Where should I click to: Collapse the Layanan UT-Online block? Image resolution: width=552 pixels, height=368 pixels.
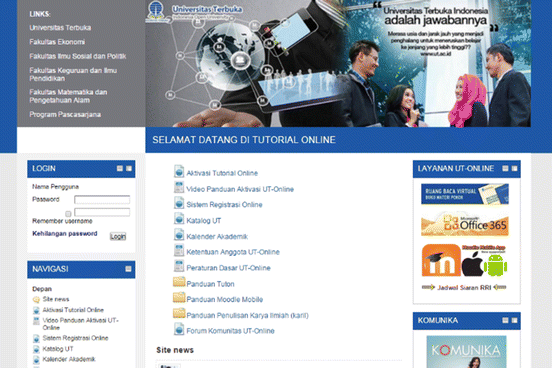pyautogui.click(x=505, y=169)
